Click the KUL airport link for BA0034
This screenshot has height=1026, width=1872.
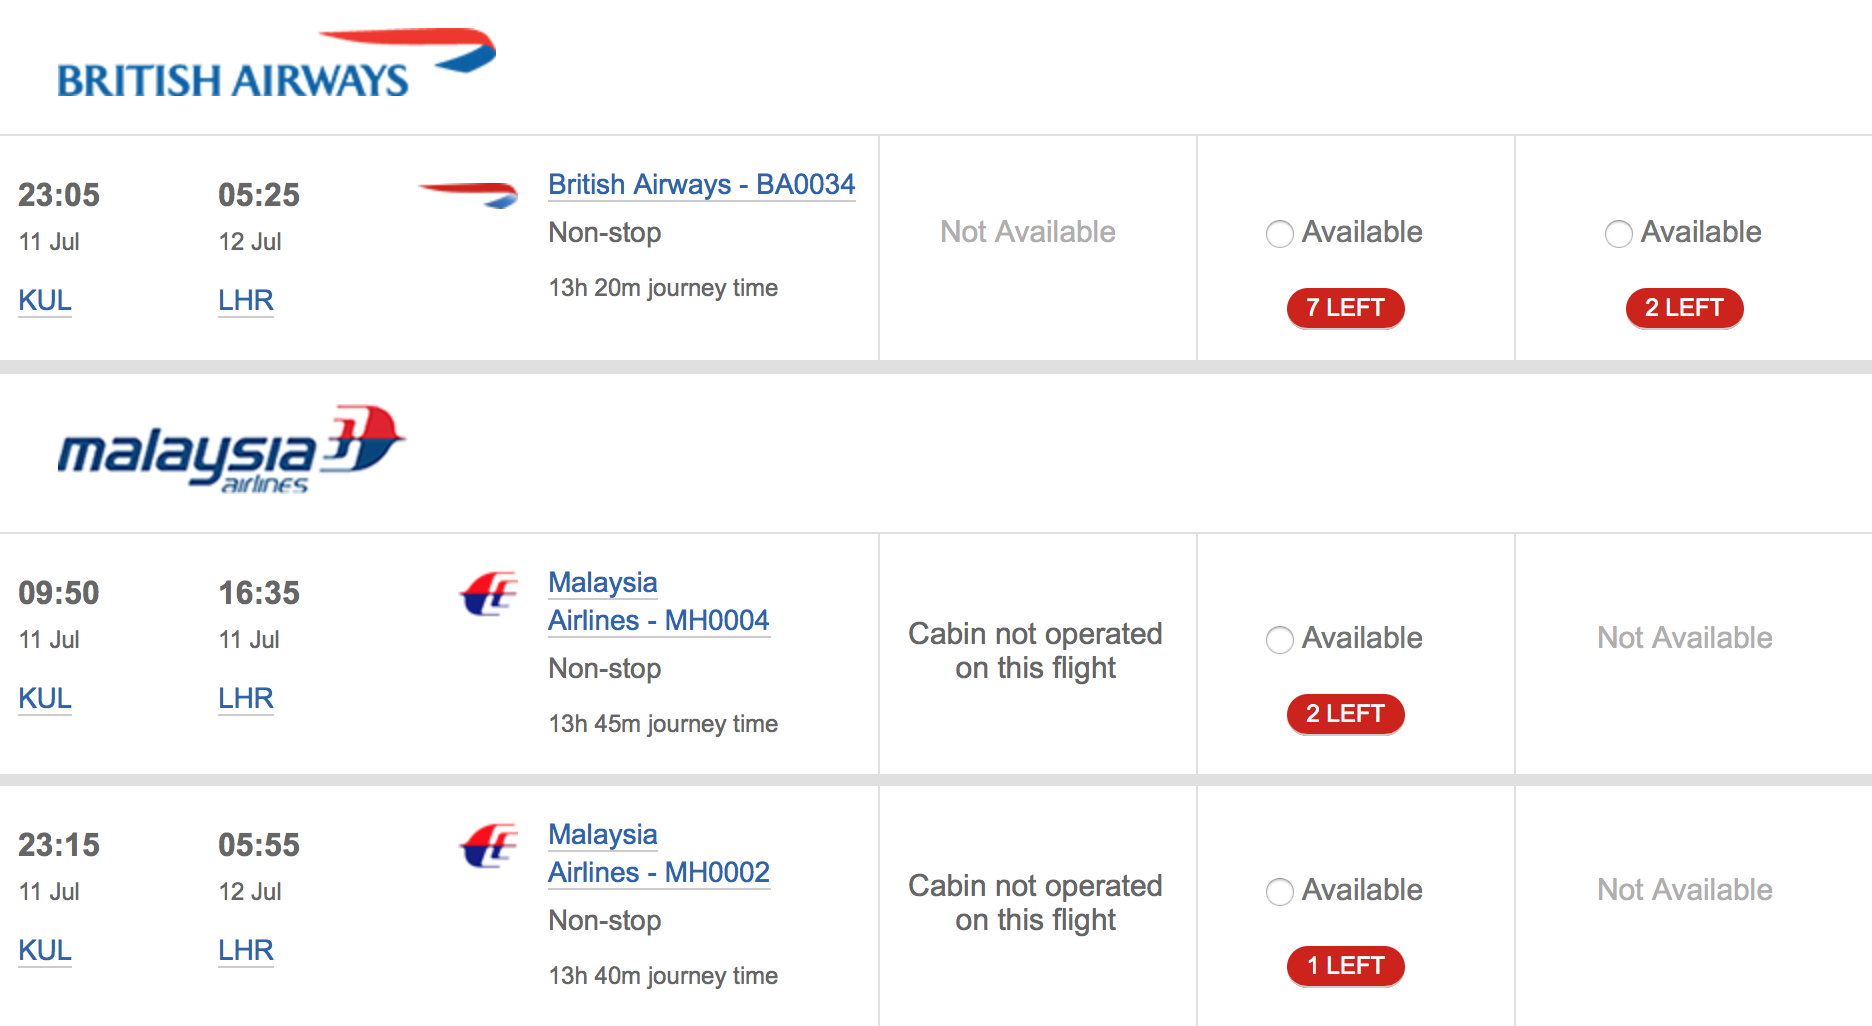pos(45,301)
